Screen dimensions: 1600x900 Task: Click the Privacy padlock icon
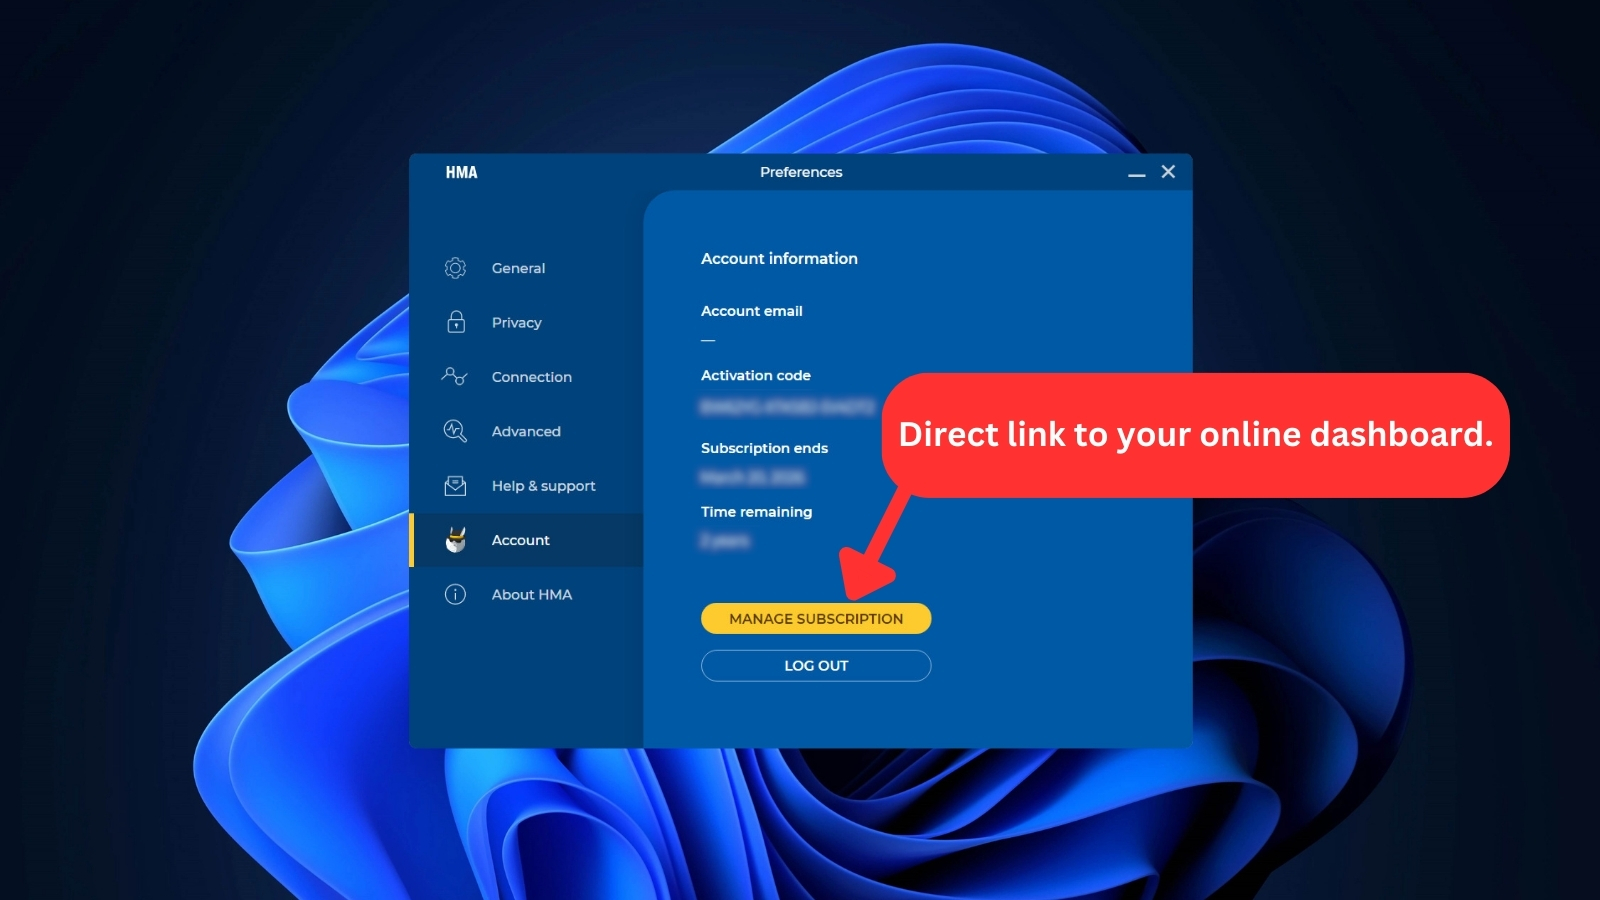(x=456, y=322)
